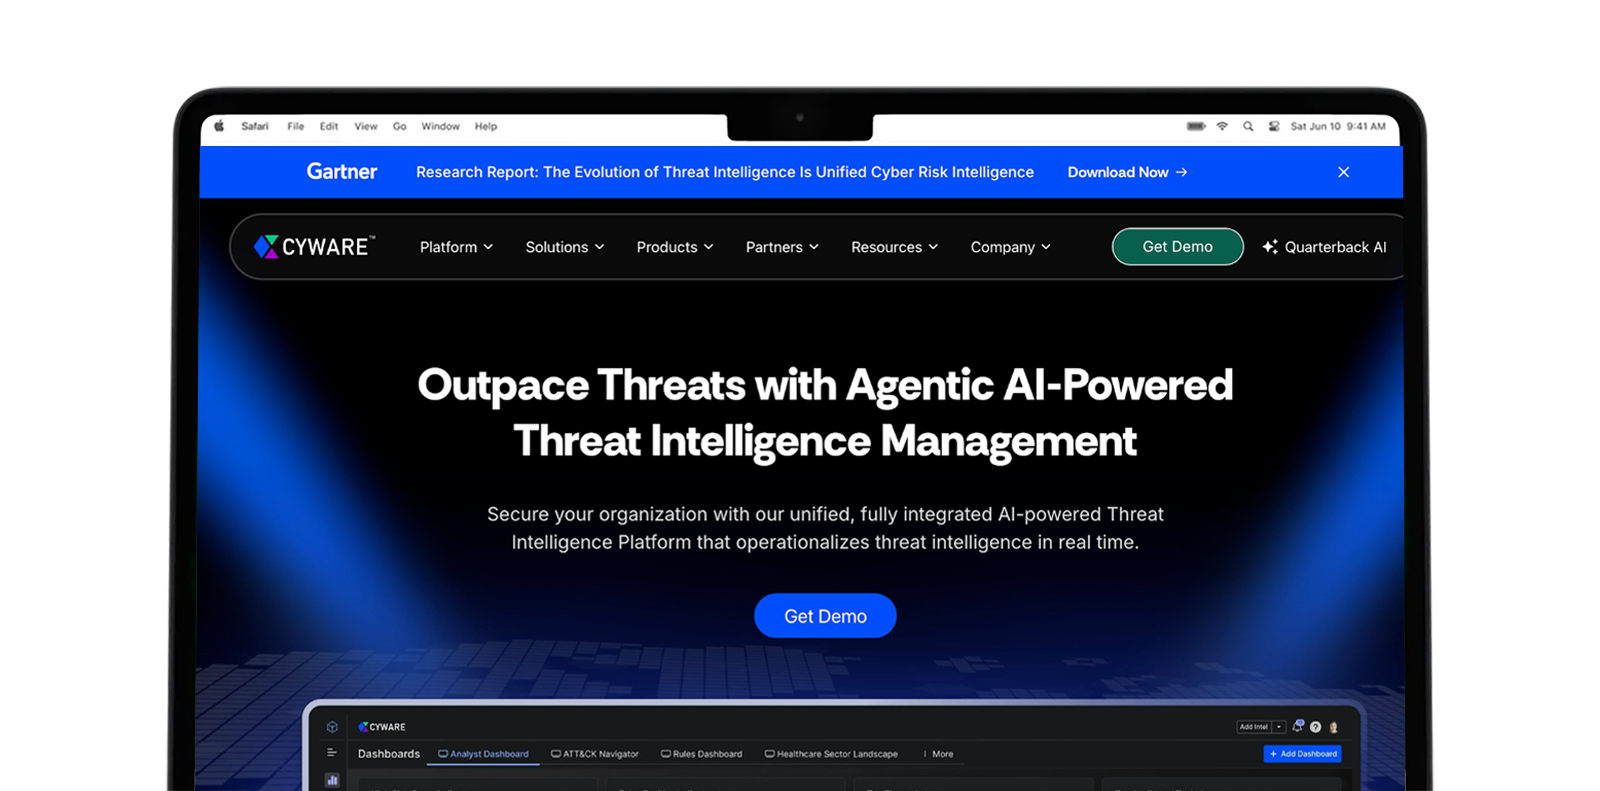Click the Research Report banner text
This screenshot has width=1600, height=791.
click(x=725, y=172)
